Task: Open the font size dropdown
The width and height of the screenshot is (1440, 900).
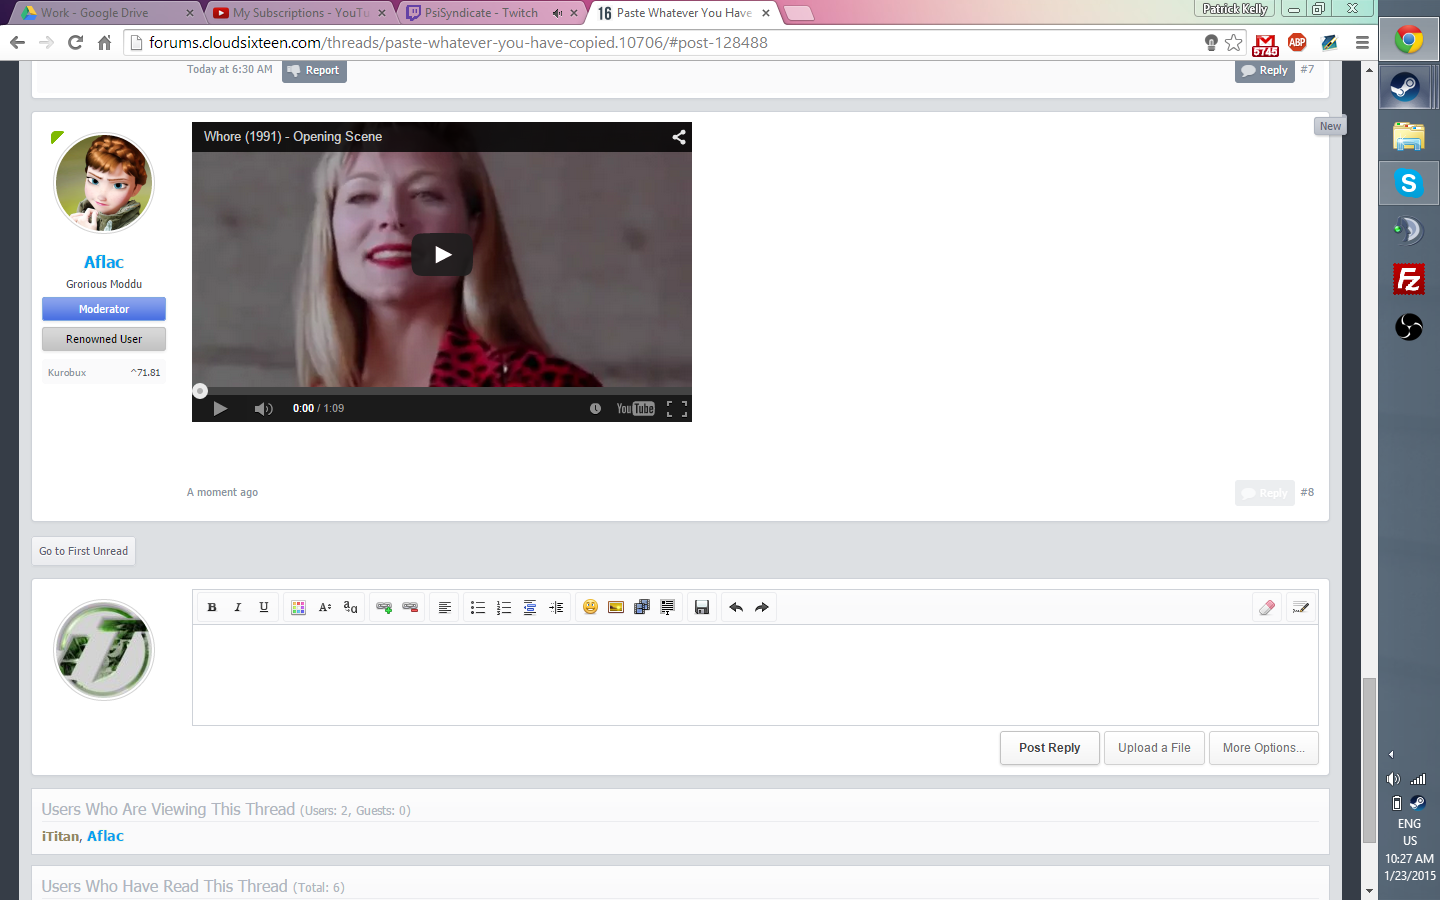Action: pos(324,607)
